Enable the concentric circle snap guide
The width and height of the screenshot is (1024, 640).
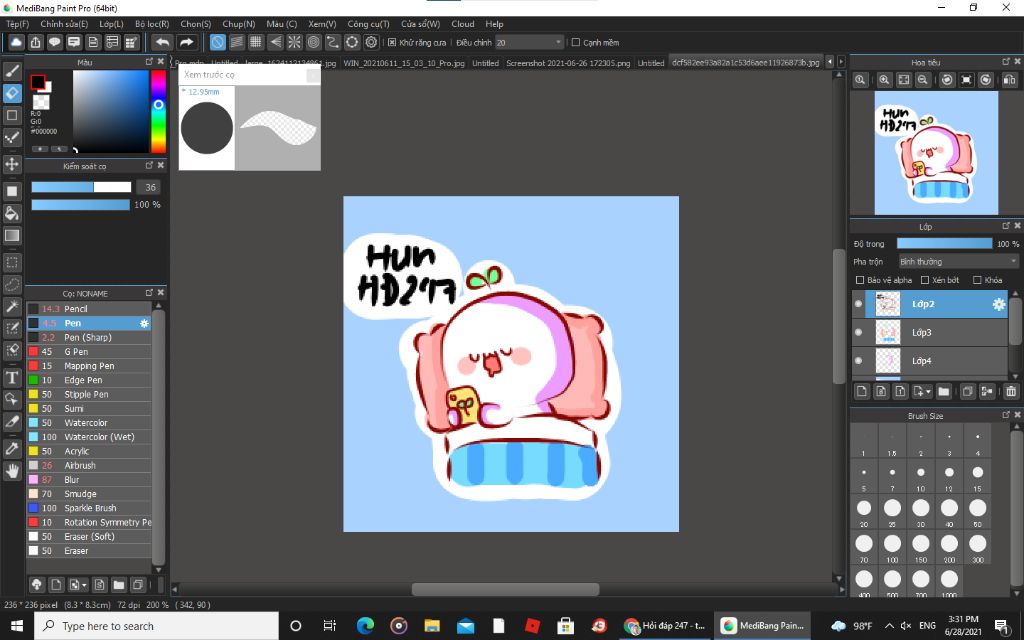[313, 42]
